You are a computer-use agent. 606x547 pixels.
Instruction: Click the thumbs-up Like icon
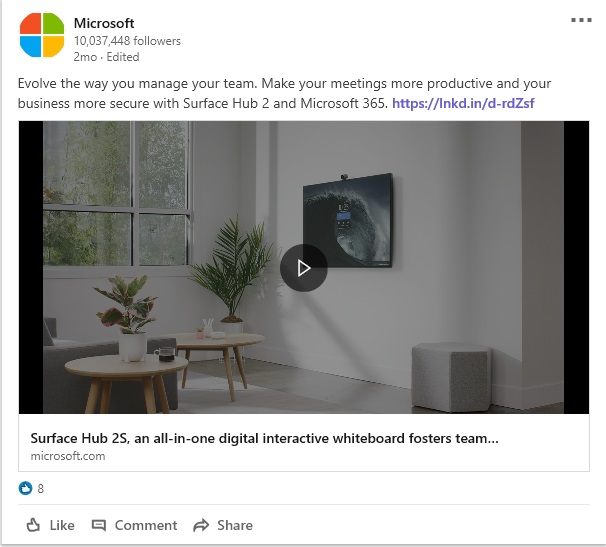pos(33,525)
